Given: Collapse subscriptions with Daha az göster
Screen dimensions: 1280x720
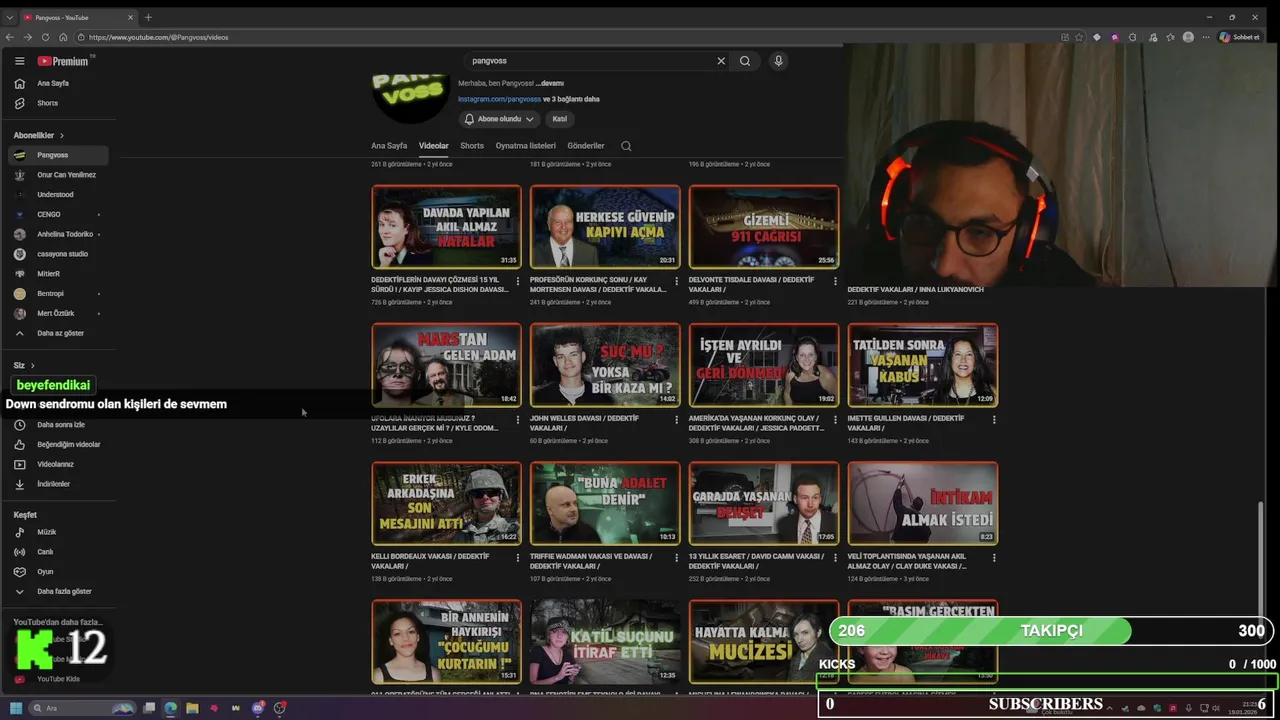Looking at the screenshot, I should (60, 333).
